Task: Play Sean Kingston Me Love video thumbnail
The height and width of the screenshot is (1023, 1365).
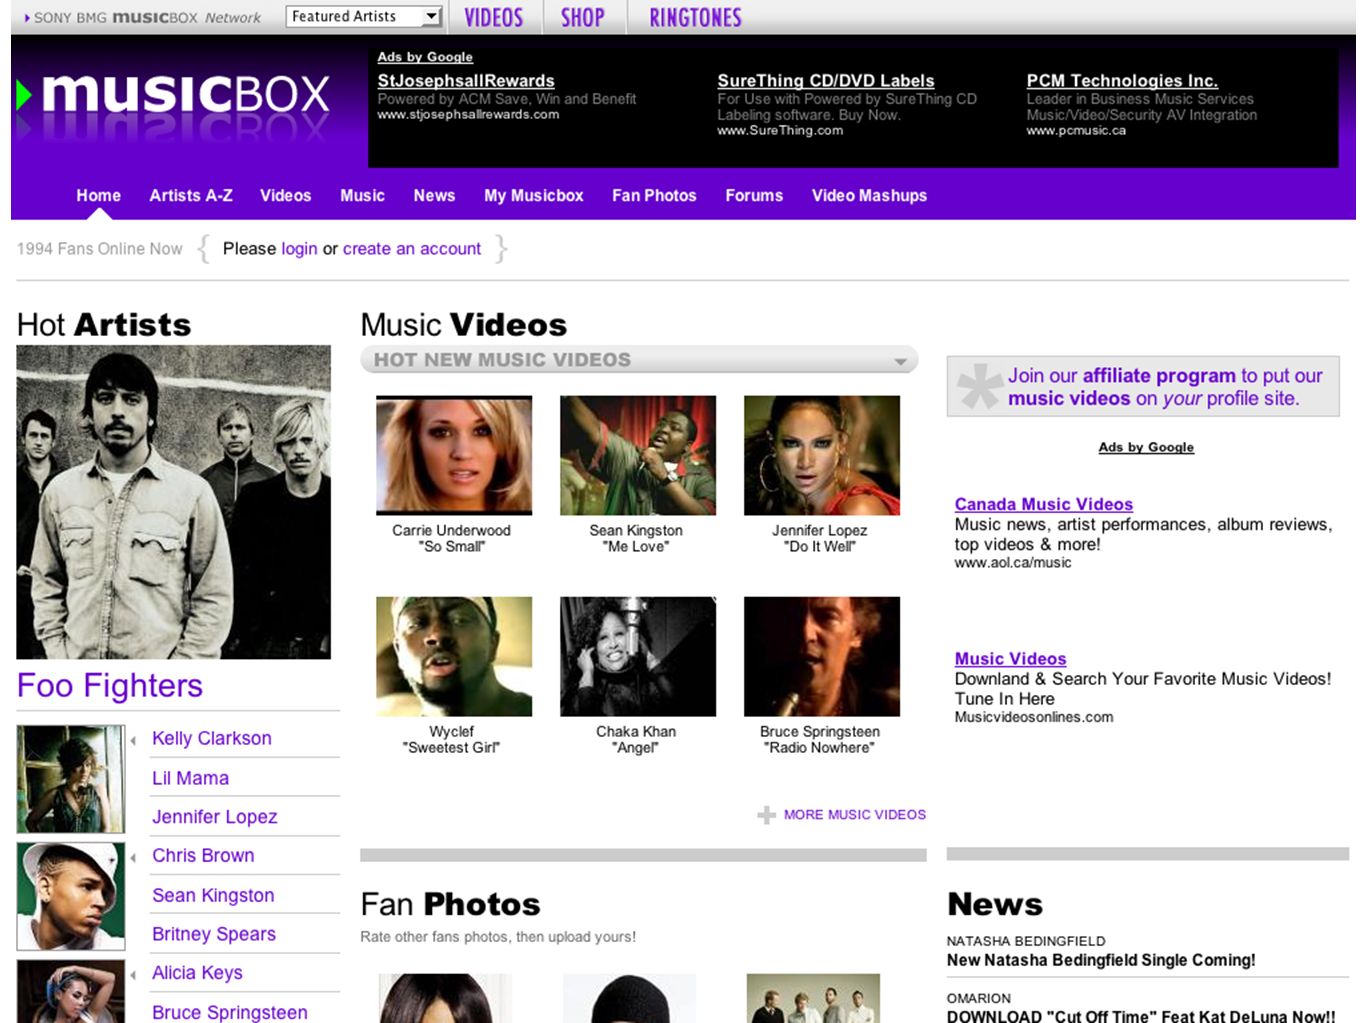Action: click(x=638, y=455)
